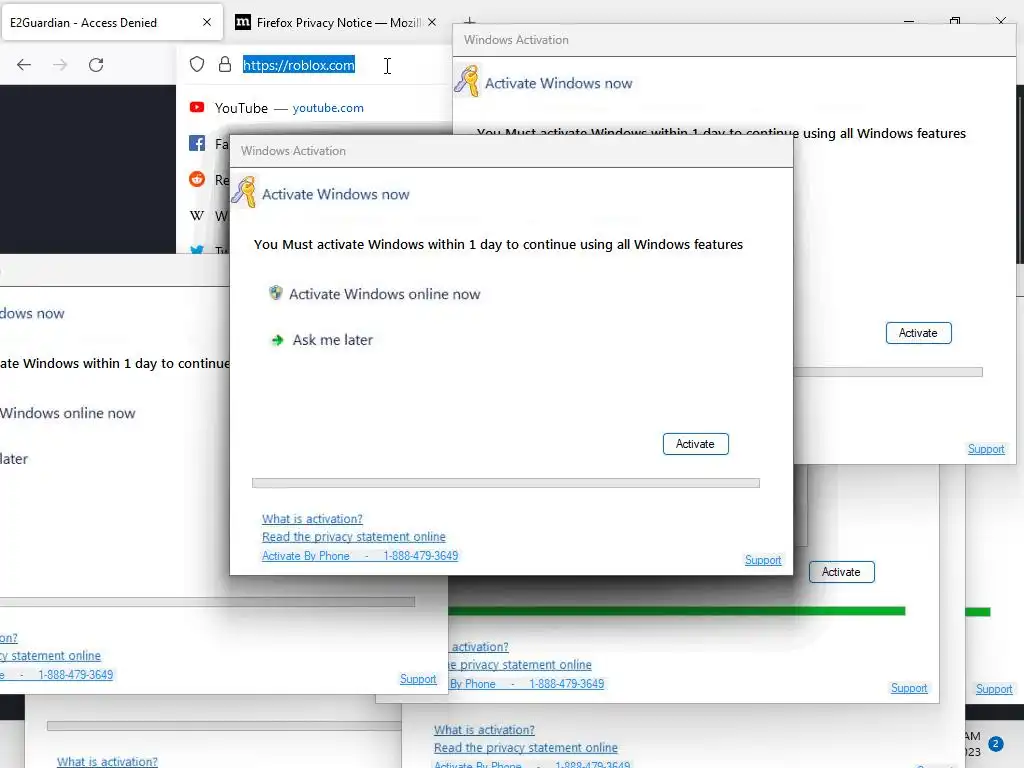Choose Windows online now in left hidden dialog
Screen dimensions: 1024x768
pos(67,413)
